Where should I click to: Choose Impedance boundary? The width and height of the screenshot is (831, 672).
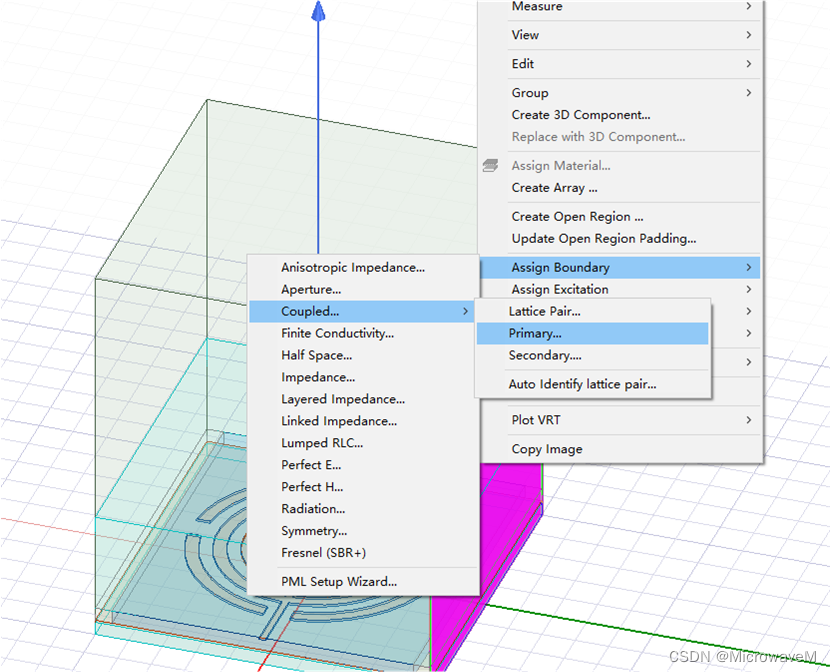[x=363, y=377]
